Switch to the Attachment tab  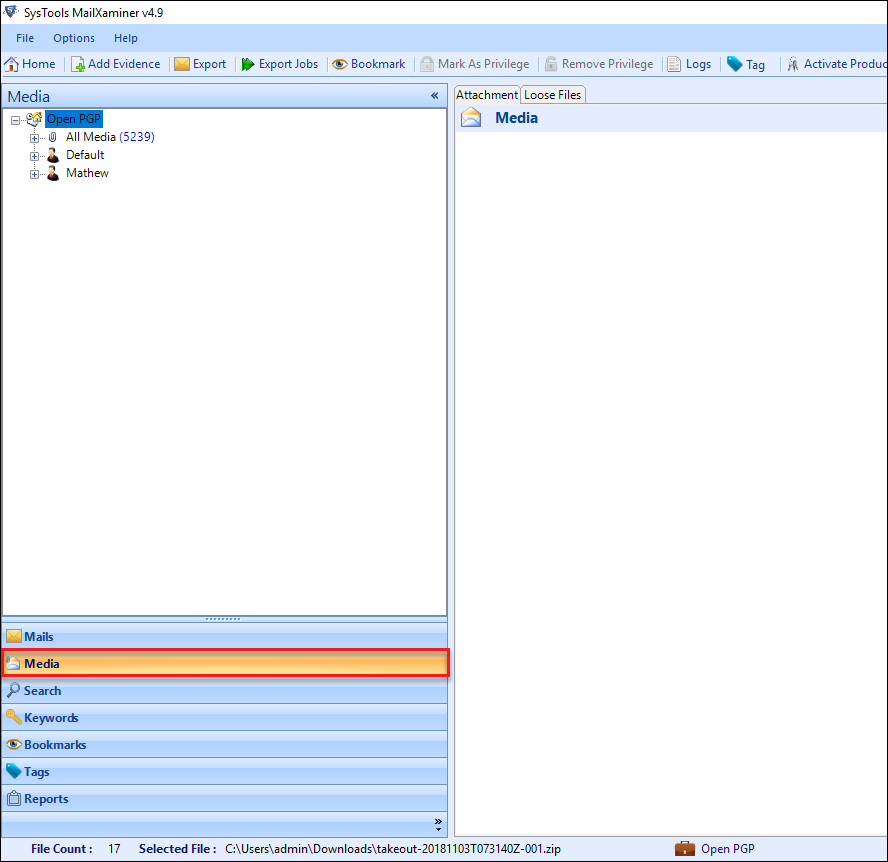coord(487,95)
